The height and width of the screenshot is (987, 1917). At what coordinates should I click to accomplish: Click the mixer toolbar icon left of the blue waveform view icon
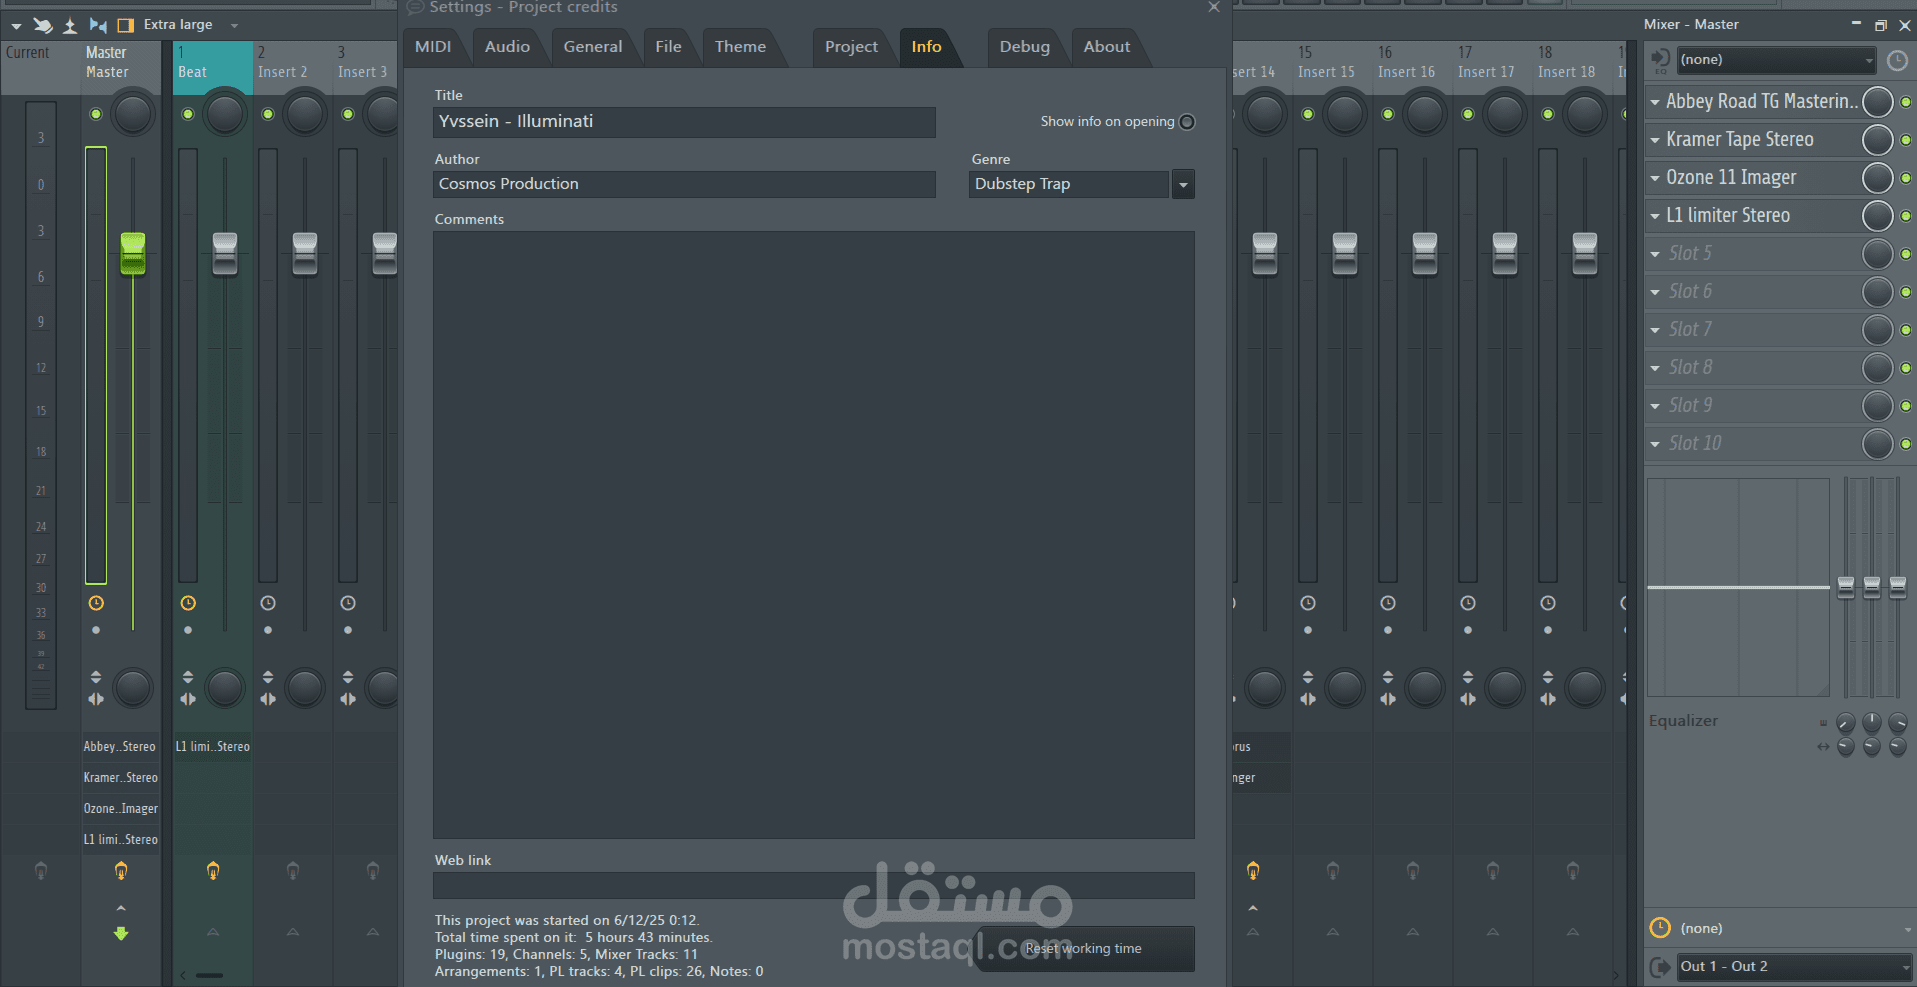tap(70, 25)
